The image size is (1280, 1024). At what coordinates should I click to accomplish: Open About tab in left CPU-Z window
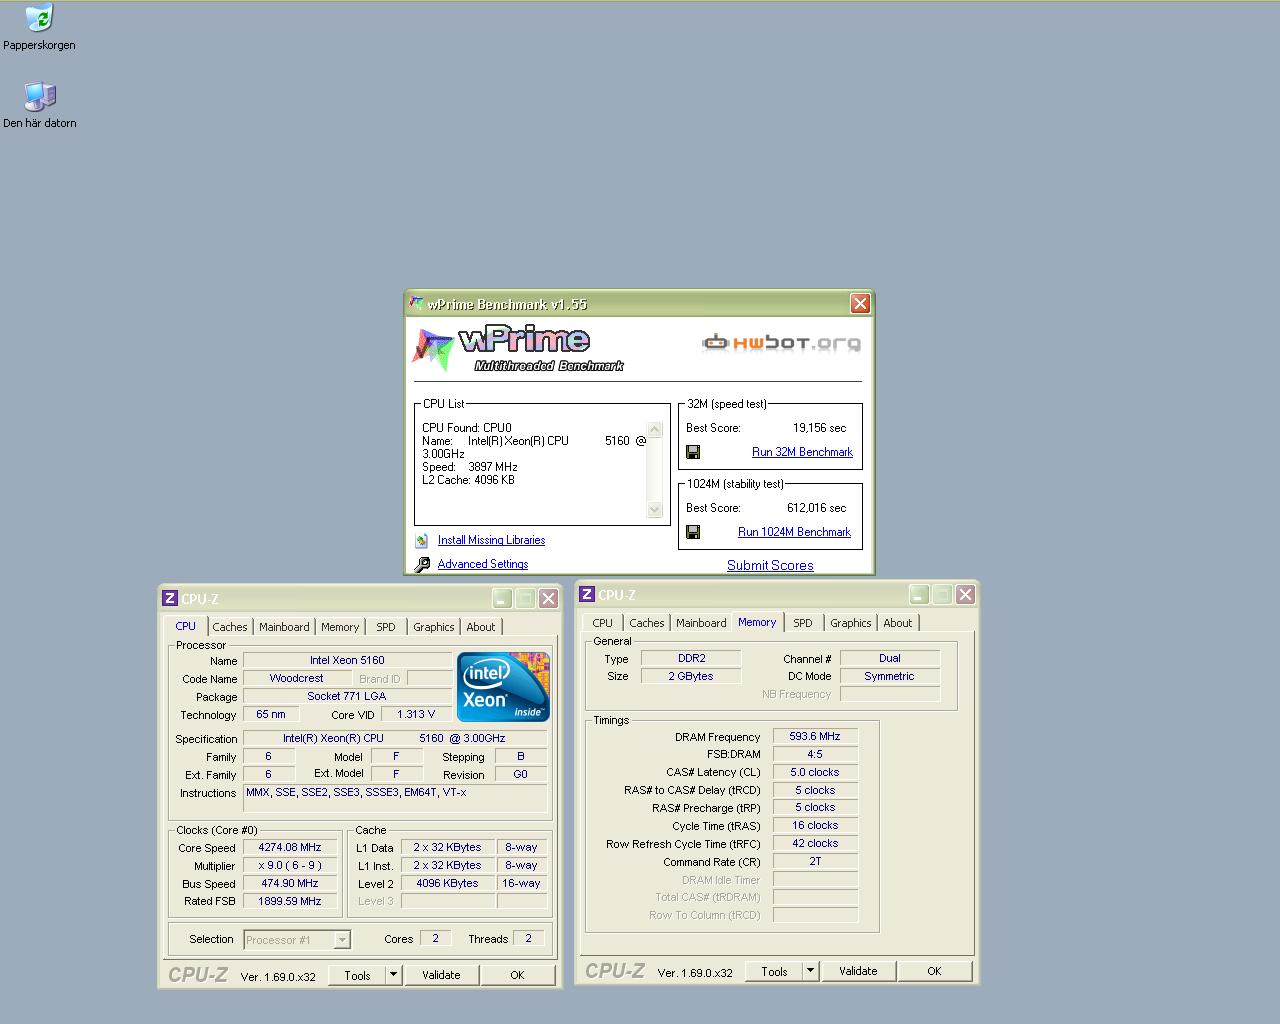481,627
